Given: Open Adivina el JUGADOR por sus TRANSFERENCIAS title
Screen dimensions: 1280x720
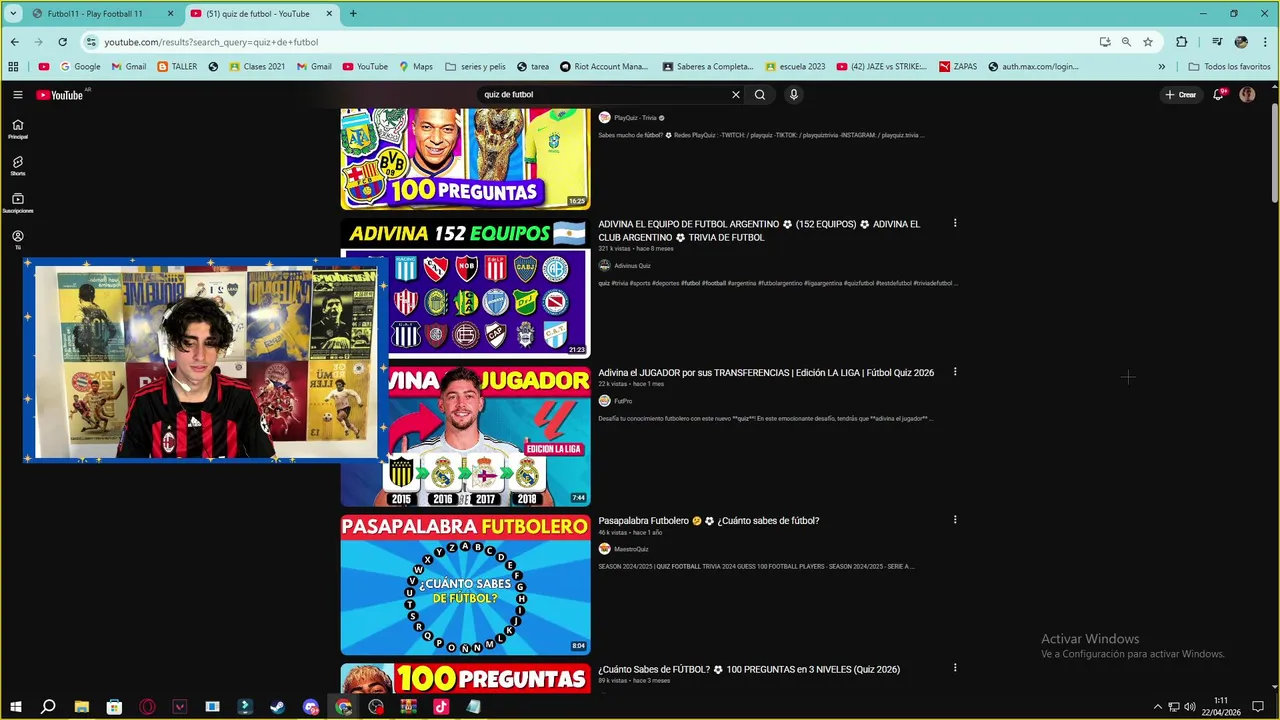Looking at the screenshot, I should (x=766, y=373).
